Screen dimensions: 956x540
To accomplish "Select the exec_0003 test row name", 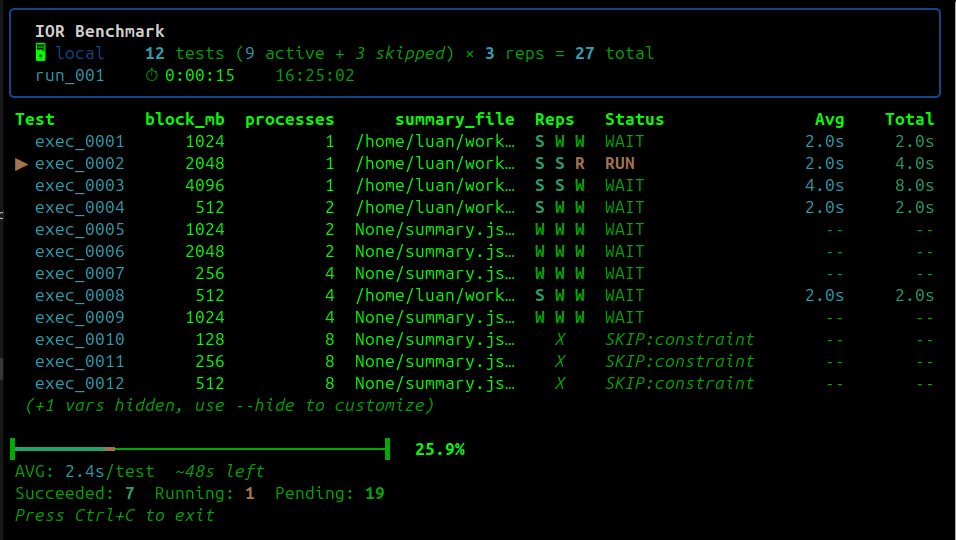I will click(x=79, y=185).
